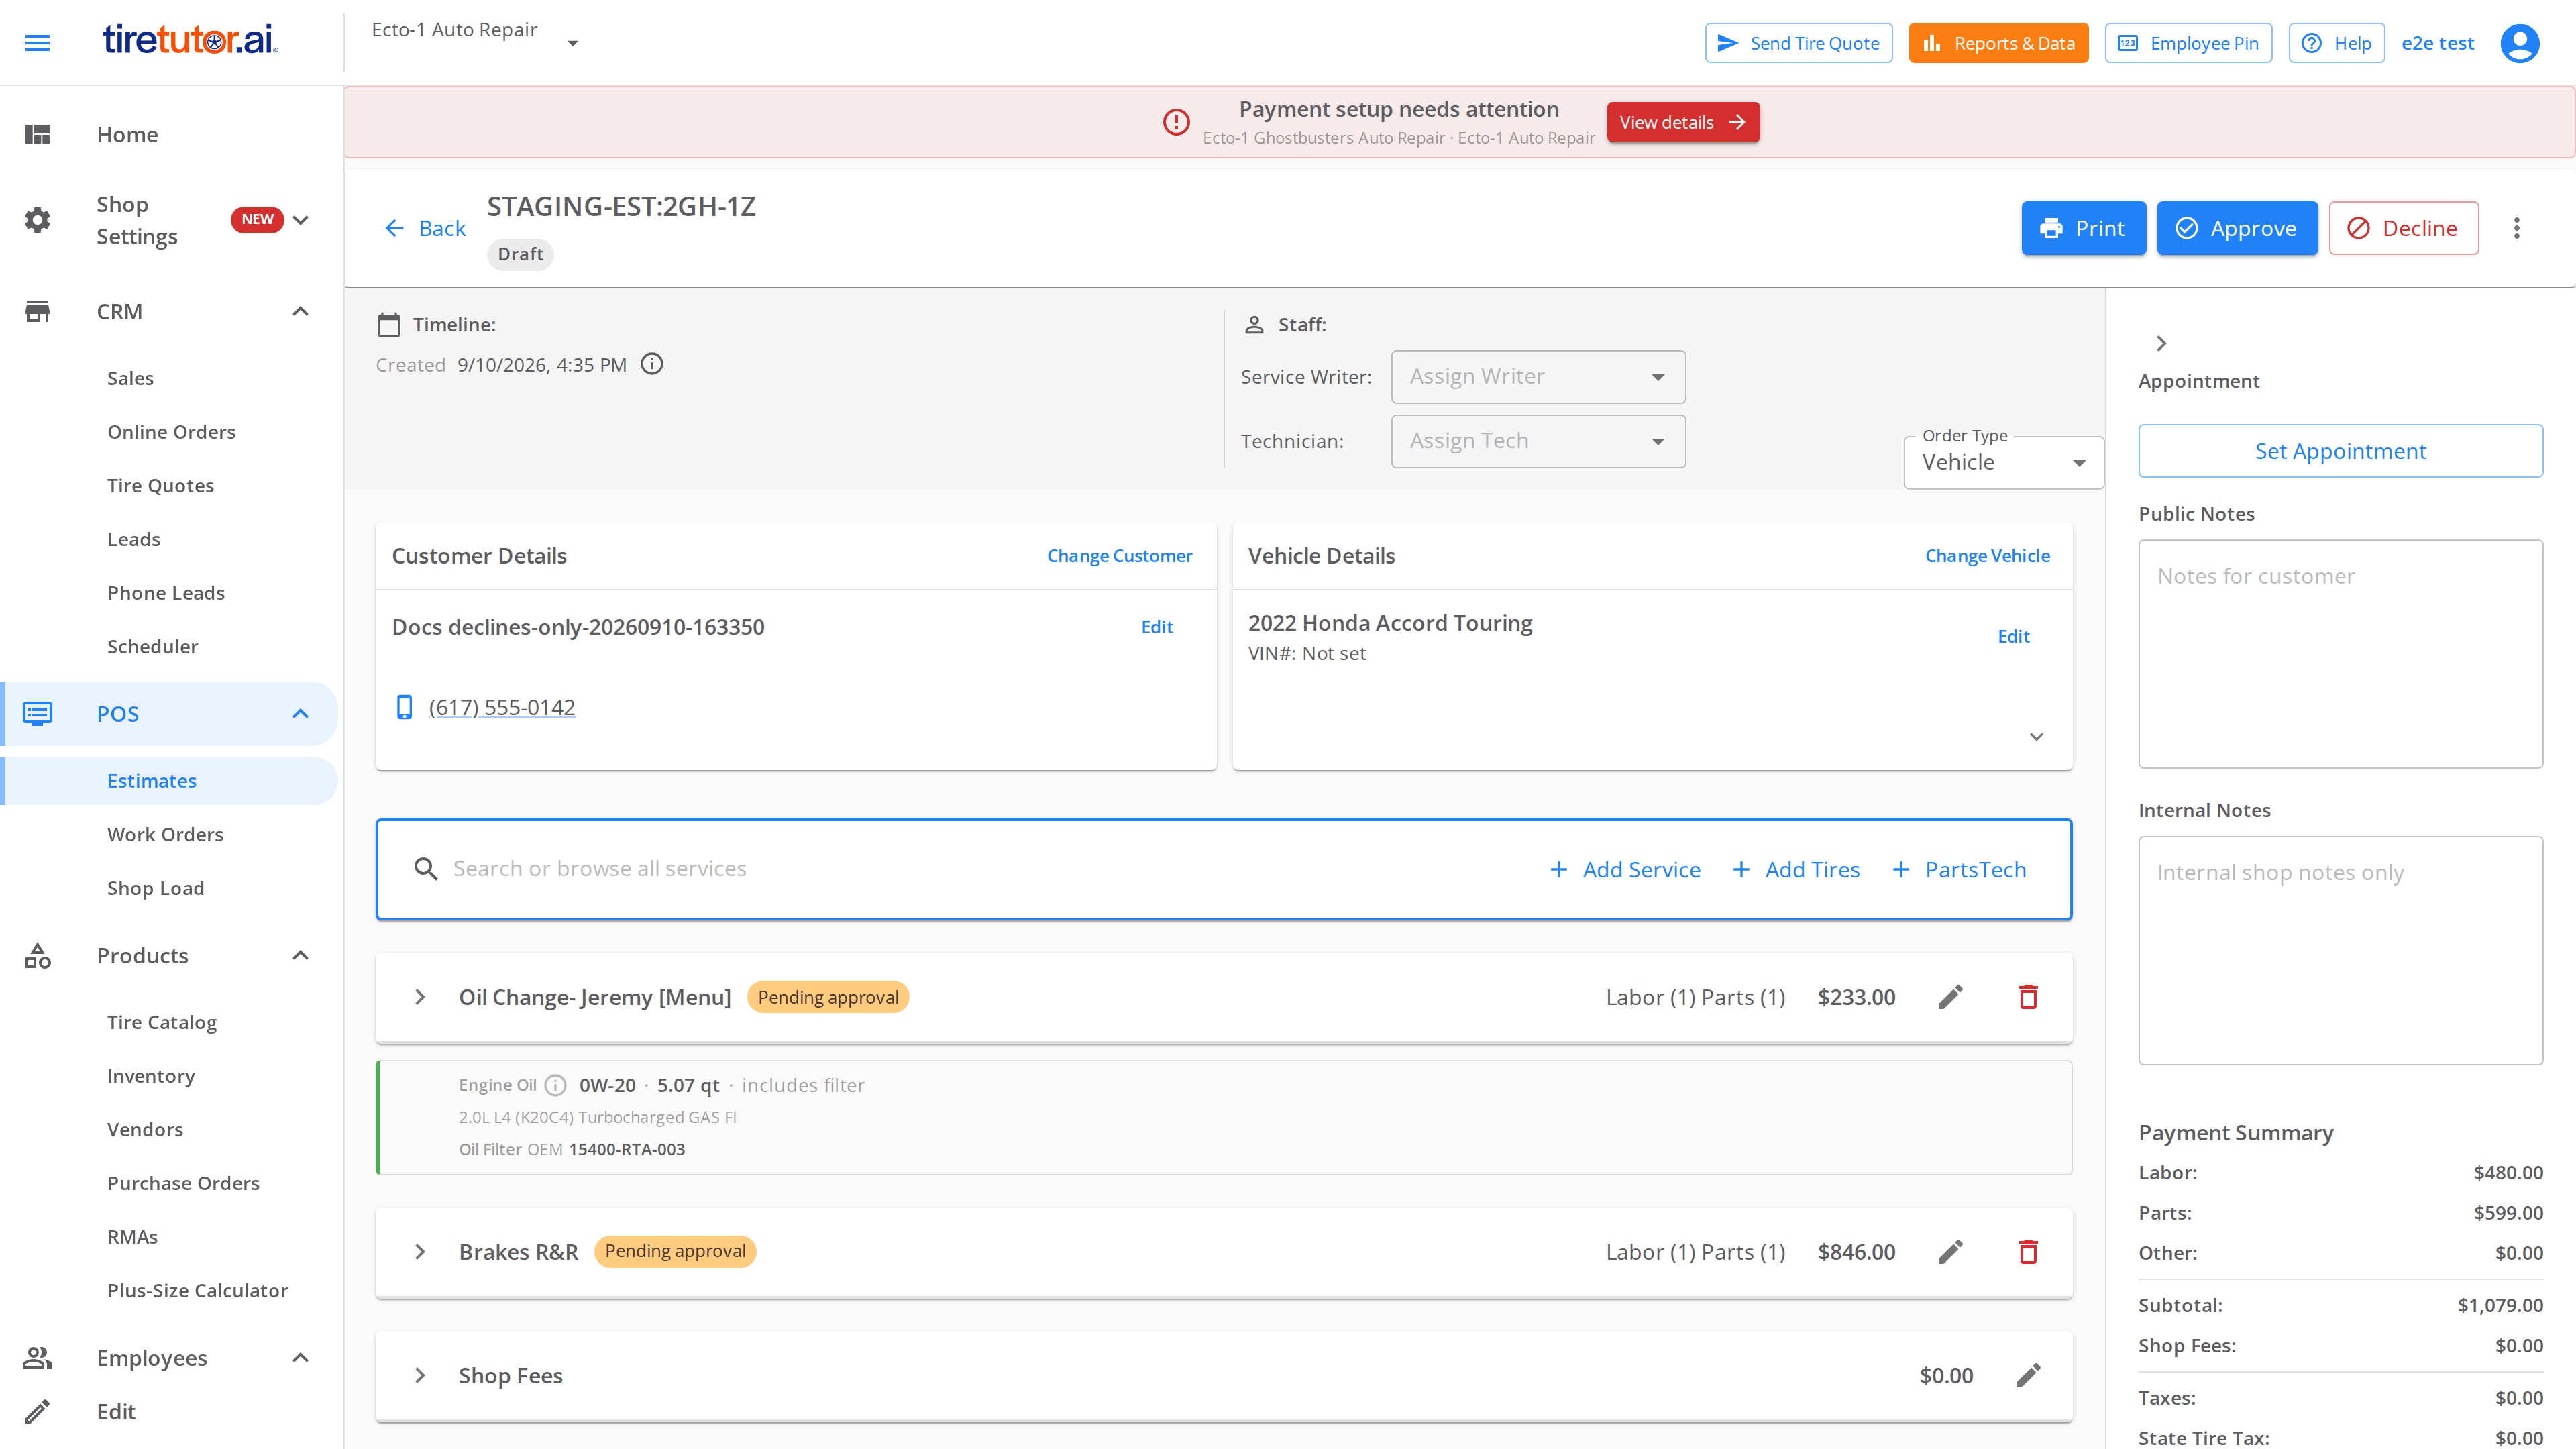Collapse the Products sidebar section
Image resolution: width=2576 pixels, height=1449 pixels.
coord(300,956)
